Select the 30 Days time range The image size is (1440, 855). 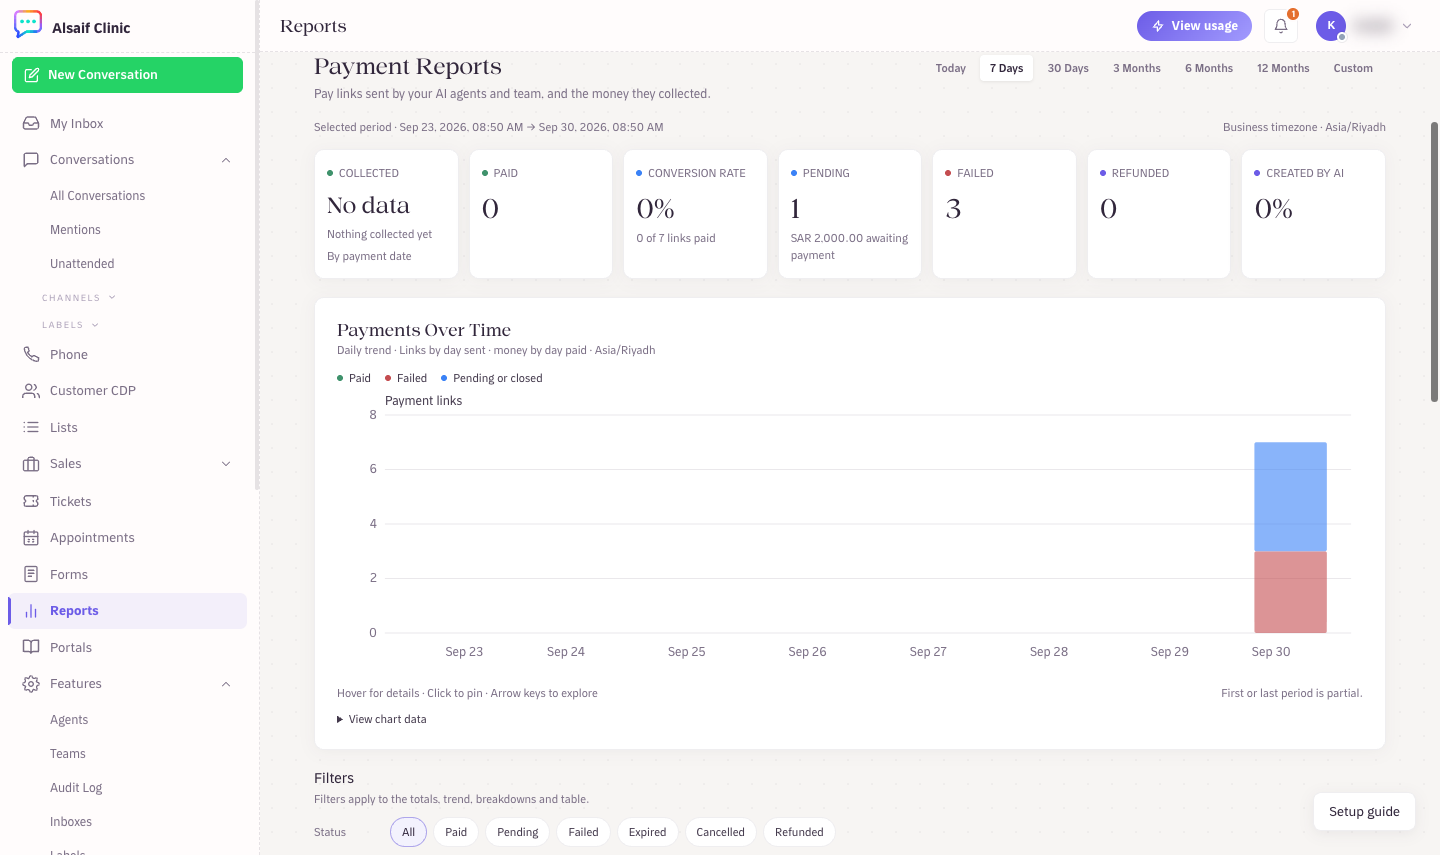coord(1068,68)
